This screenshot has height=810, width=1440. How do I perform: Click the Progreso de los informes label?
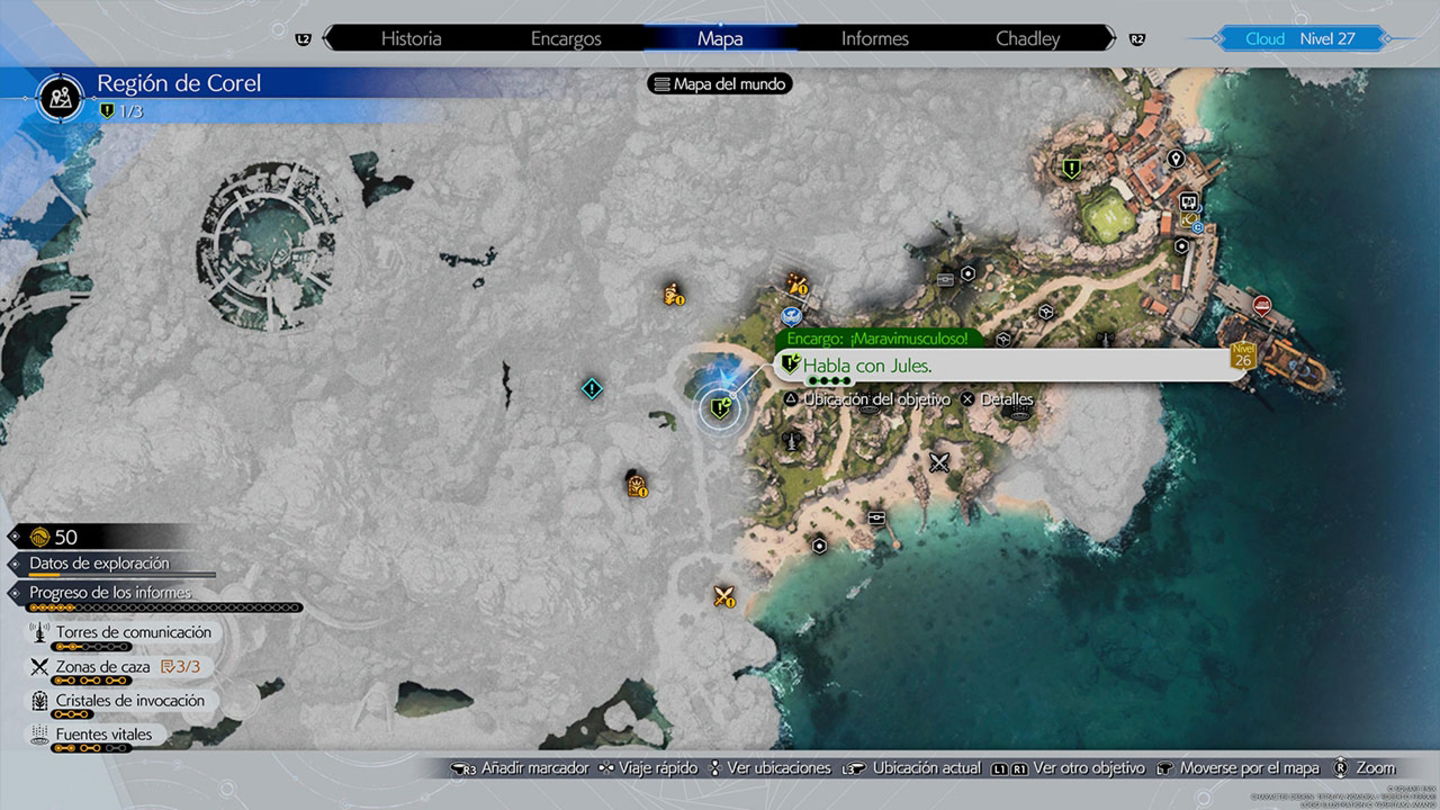tap(110, 592)
